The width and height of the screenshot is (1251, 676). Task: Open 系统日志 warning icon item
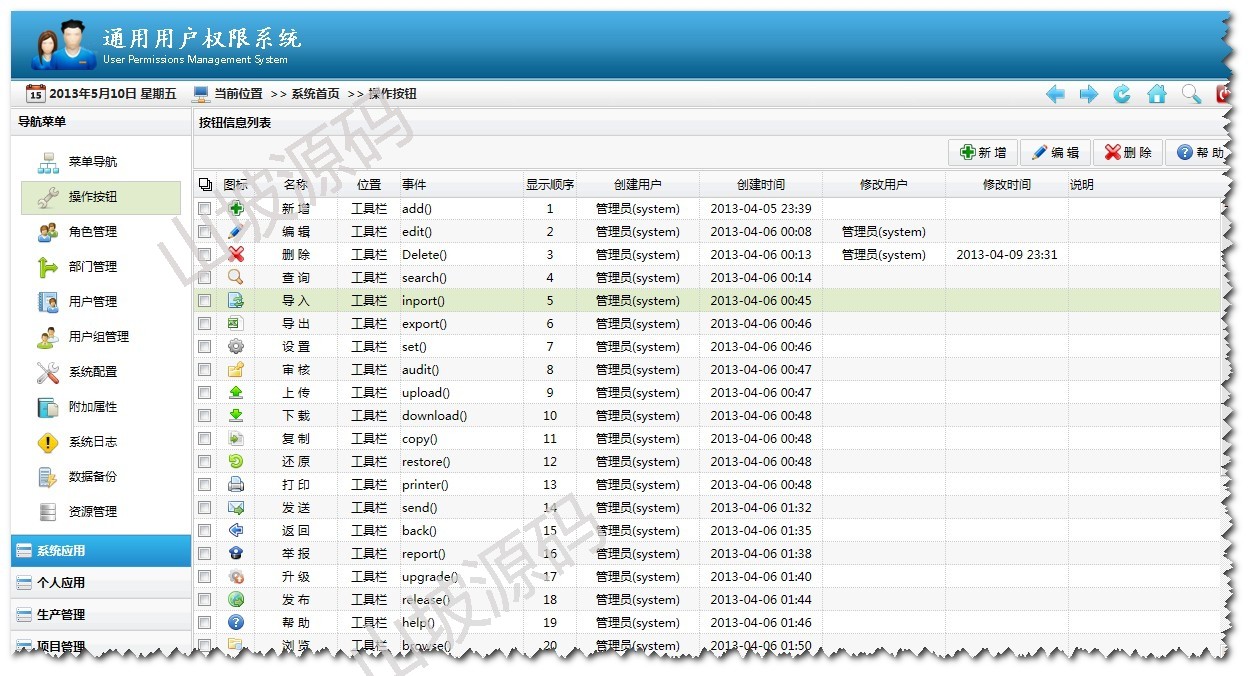point(92,442)
